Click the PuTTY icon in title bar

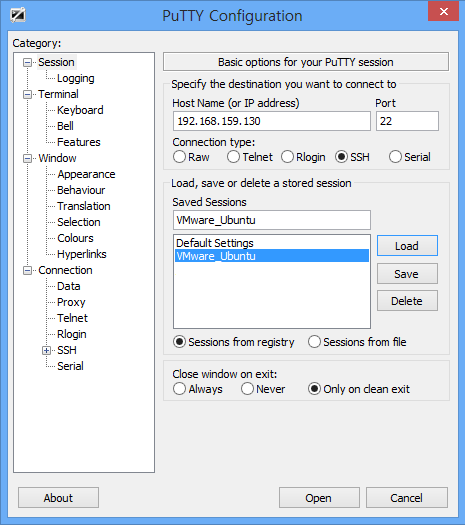coord(18,15)
